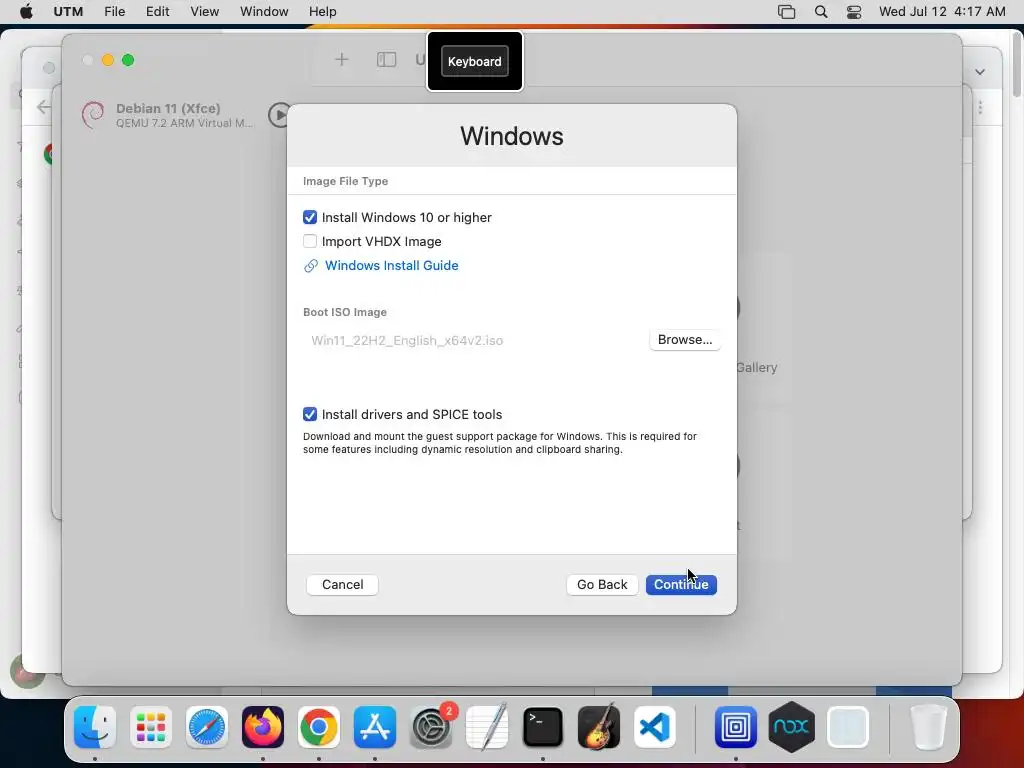Launch Firefox from the Dock
Screen dimensions: 1024x768
pos(263,727)
